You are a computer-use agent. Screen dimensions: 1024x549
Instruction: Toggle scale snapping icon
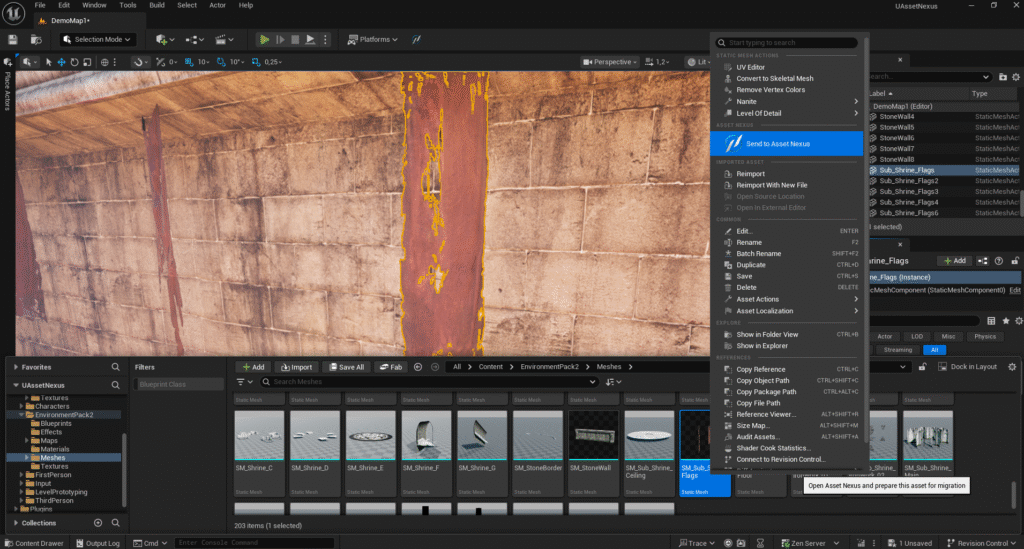(x=256, y=62)
